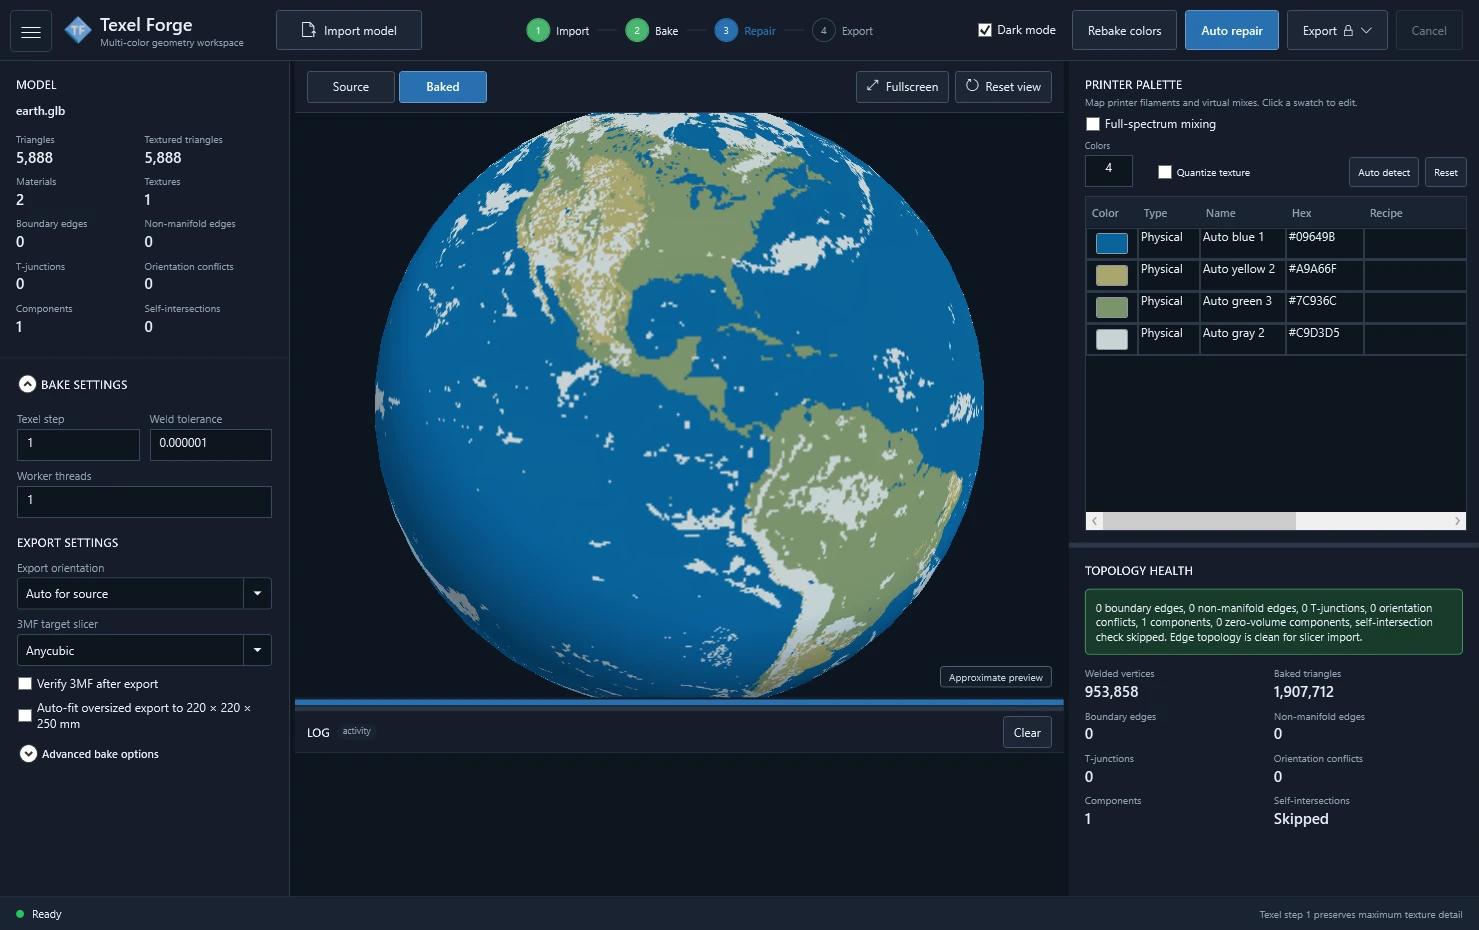Image resolution: width=1479 pixels, height=930 pixels.
Task: Open the Export dropdown button
Action: [x=1337, y=31]
